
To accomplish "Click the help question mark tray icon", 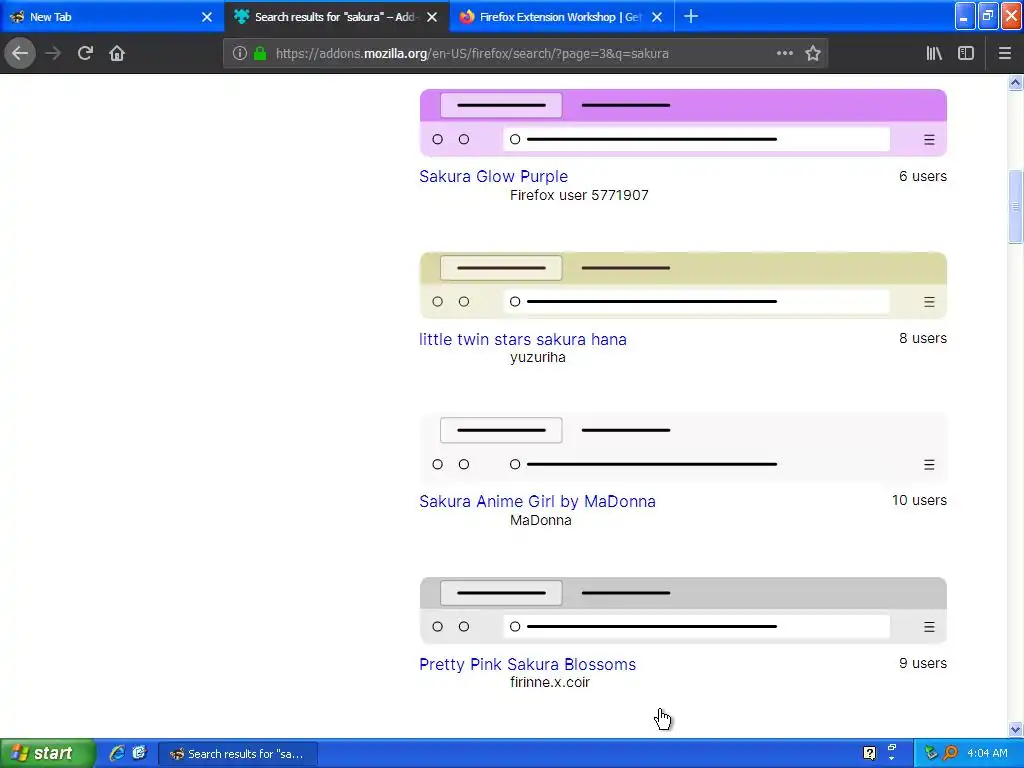I will click(869, 753).
